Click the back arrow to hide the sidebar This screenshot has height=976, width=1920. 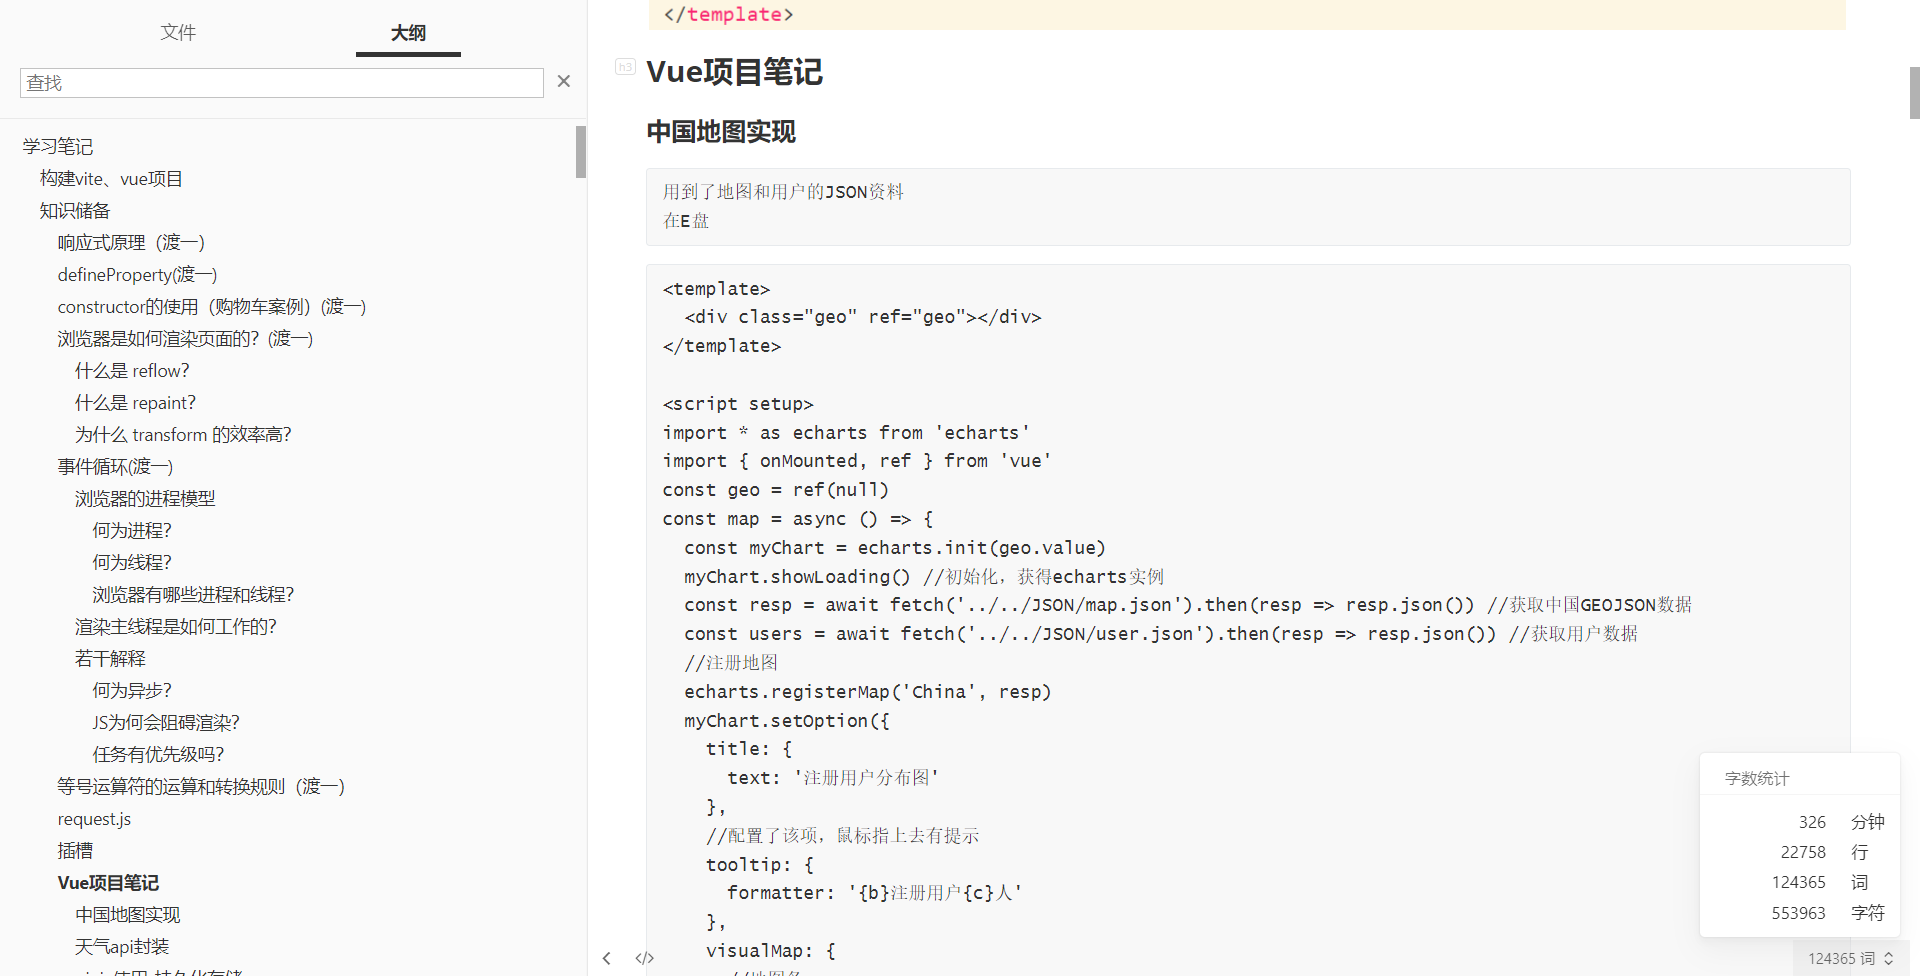606,958
